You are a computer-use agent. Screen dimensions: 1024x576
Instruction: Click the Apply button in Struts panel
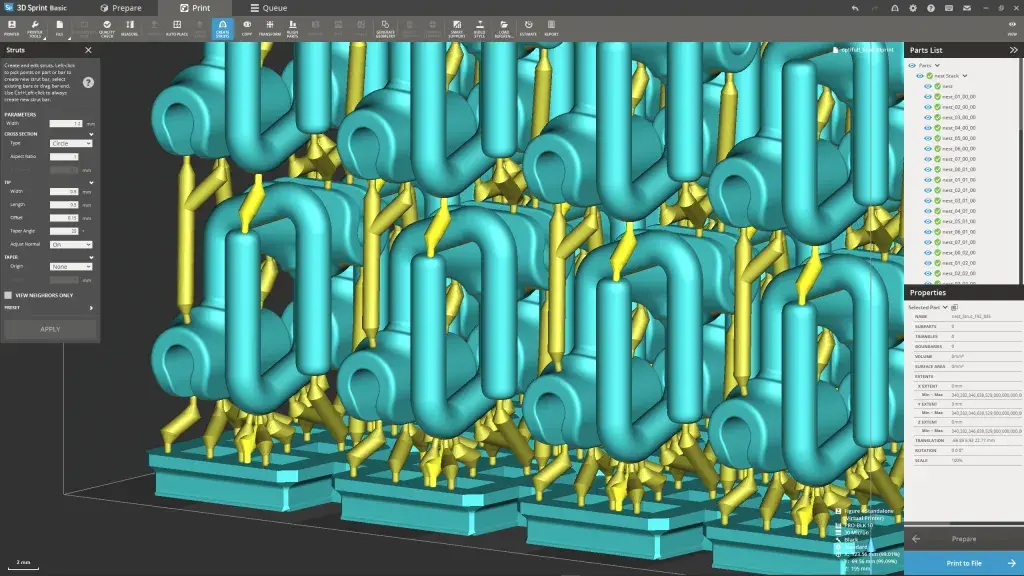pos(49,330)
